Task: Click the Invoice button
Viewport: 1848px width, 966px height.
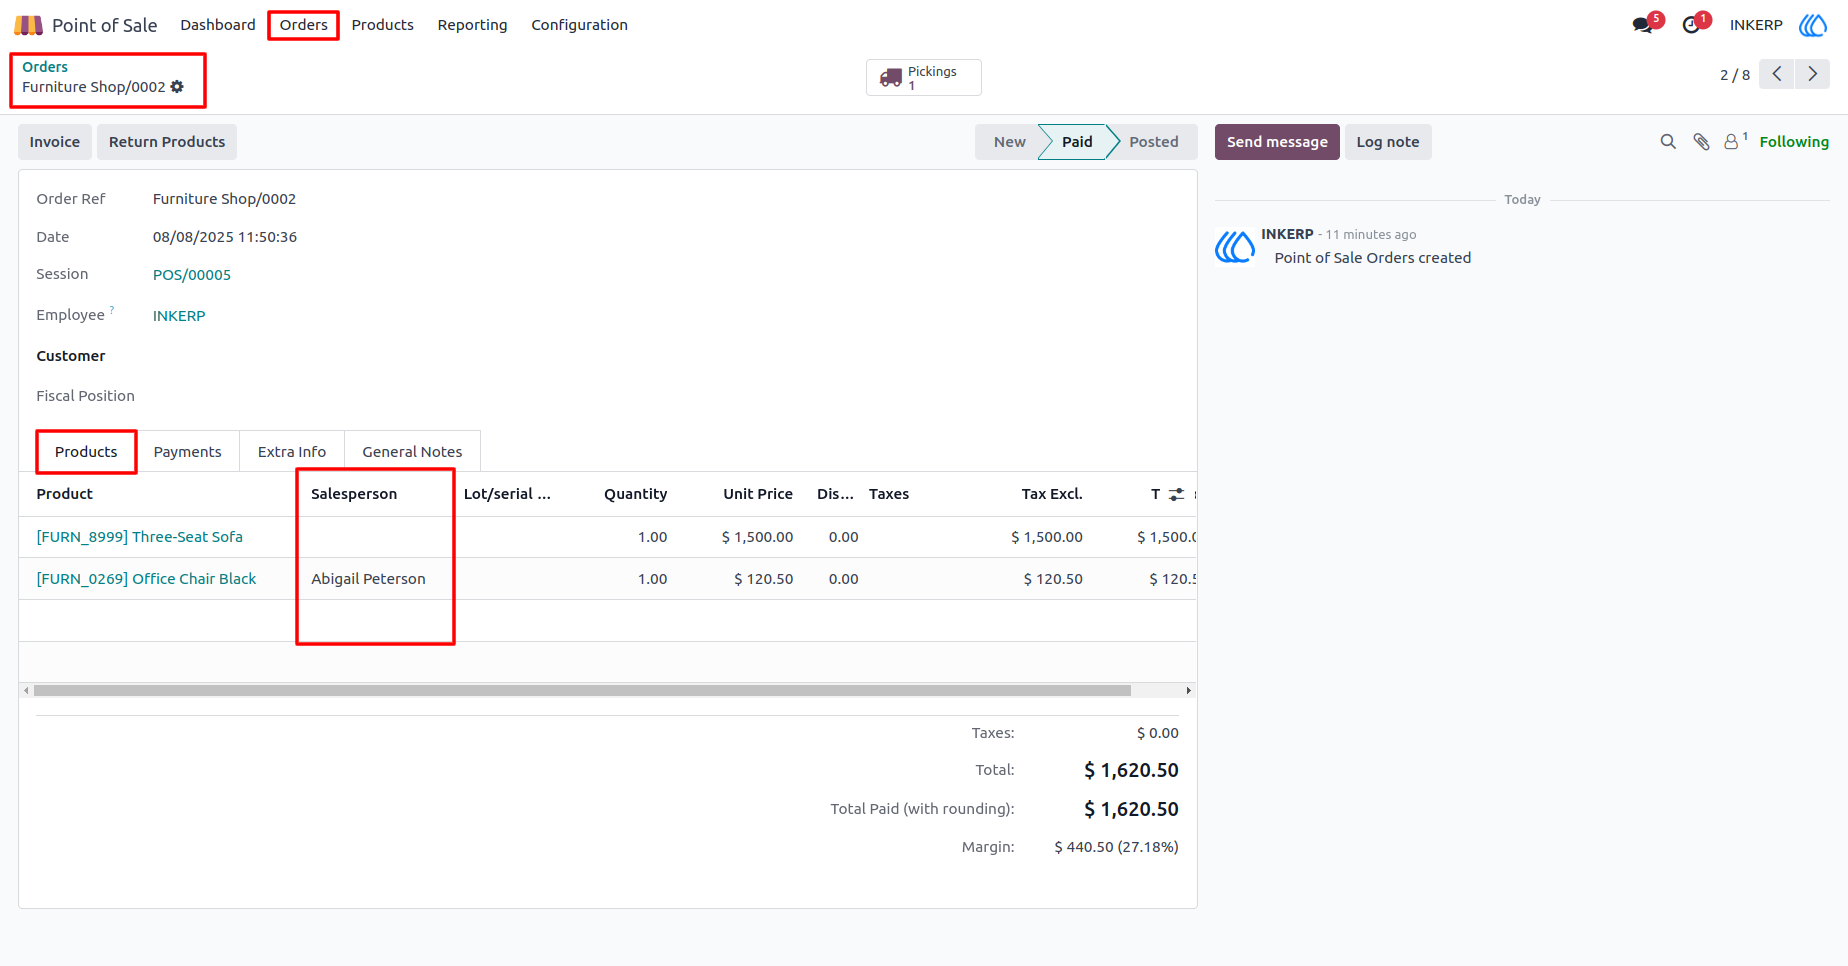Action: 55,142
